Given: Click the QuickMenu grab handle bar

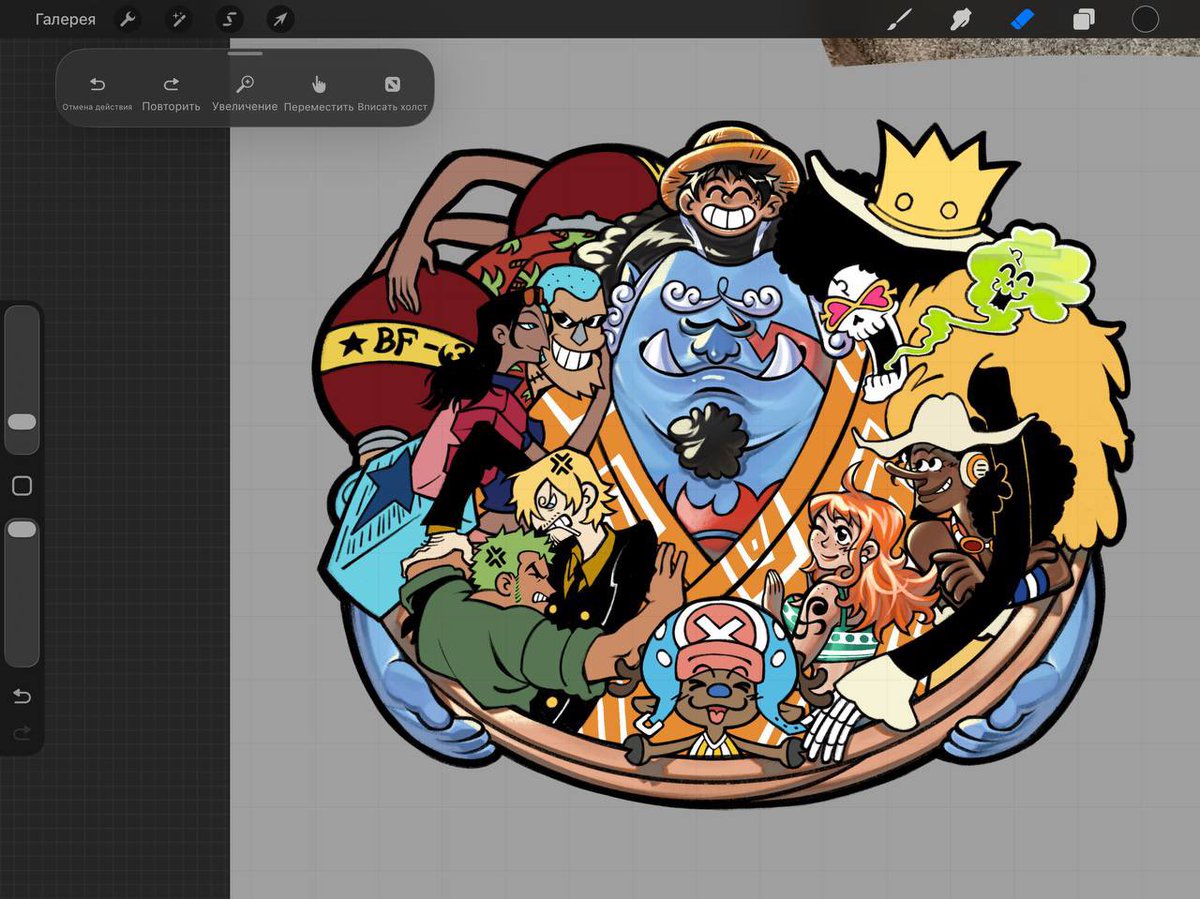Looking at the screenshot, I should pos(245,54).
